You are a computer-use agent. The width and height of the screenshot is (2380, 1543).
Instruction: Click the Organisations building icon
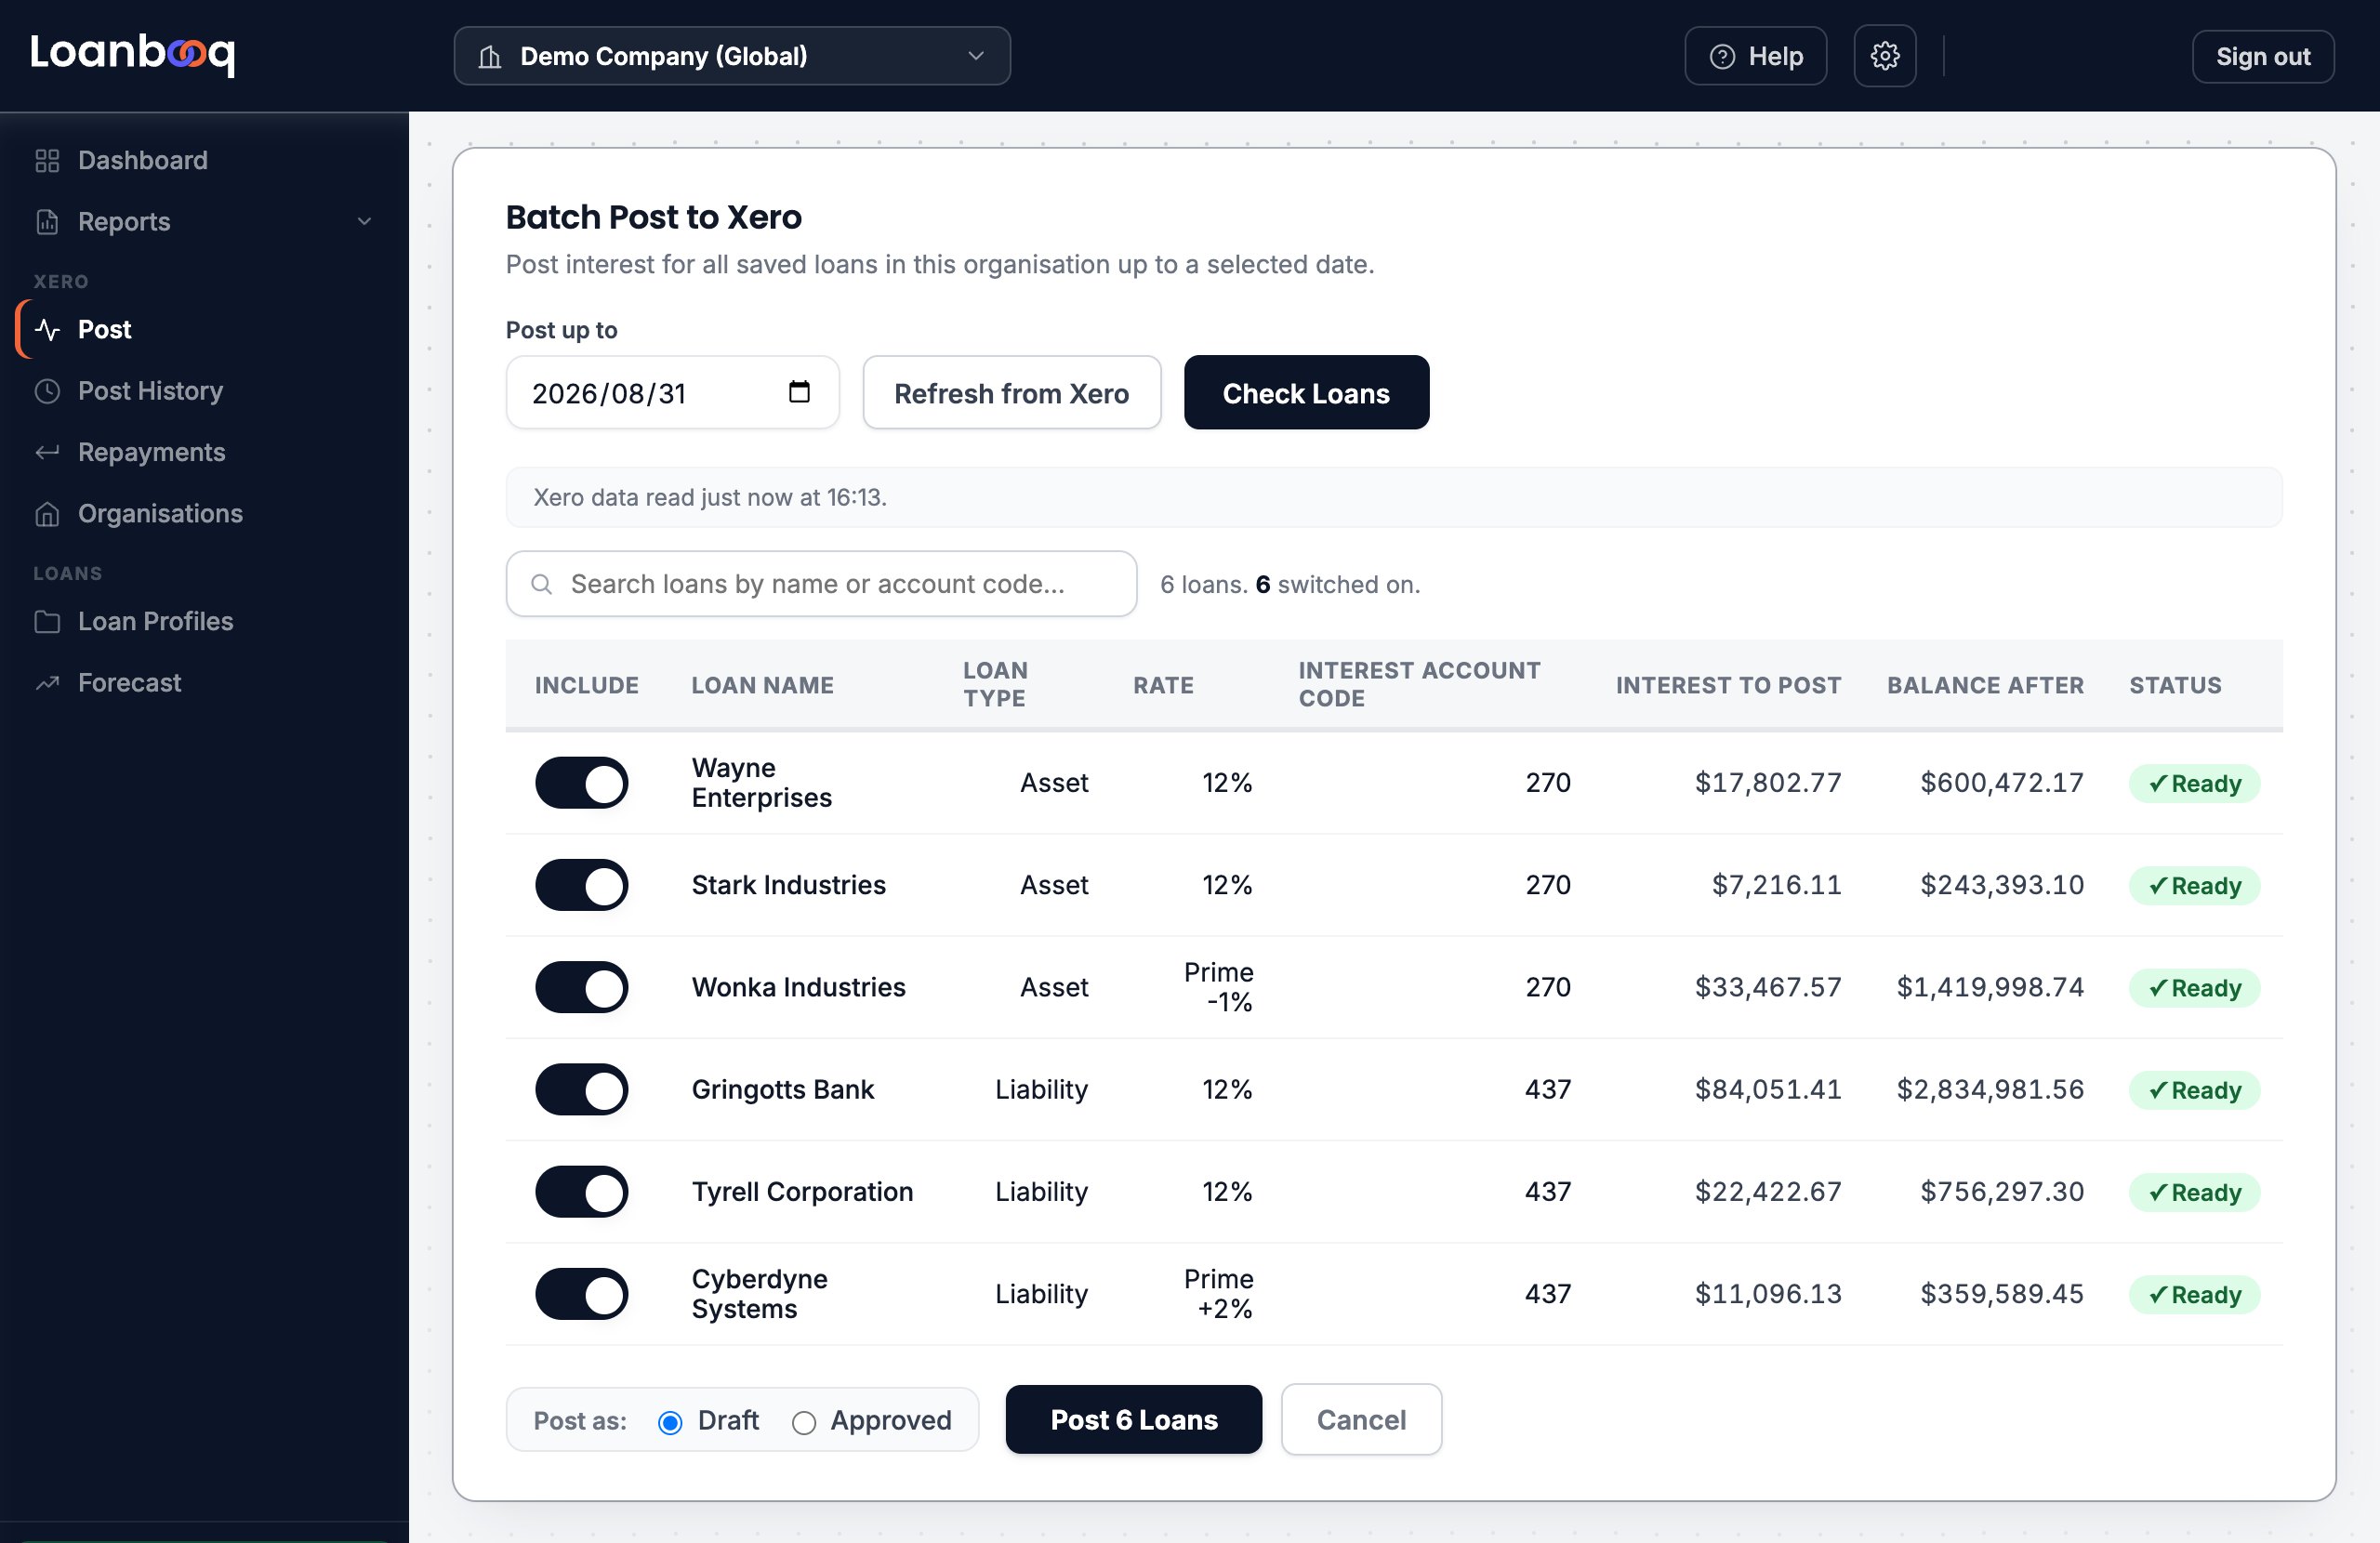[47, 513]
